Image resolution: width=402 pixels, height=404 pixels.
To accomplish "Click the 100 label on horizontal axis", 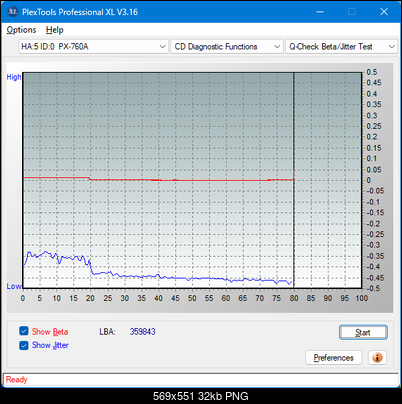I will click(x=361, y=298).
